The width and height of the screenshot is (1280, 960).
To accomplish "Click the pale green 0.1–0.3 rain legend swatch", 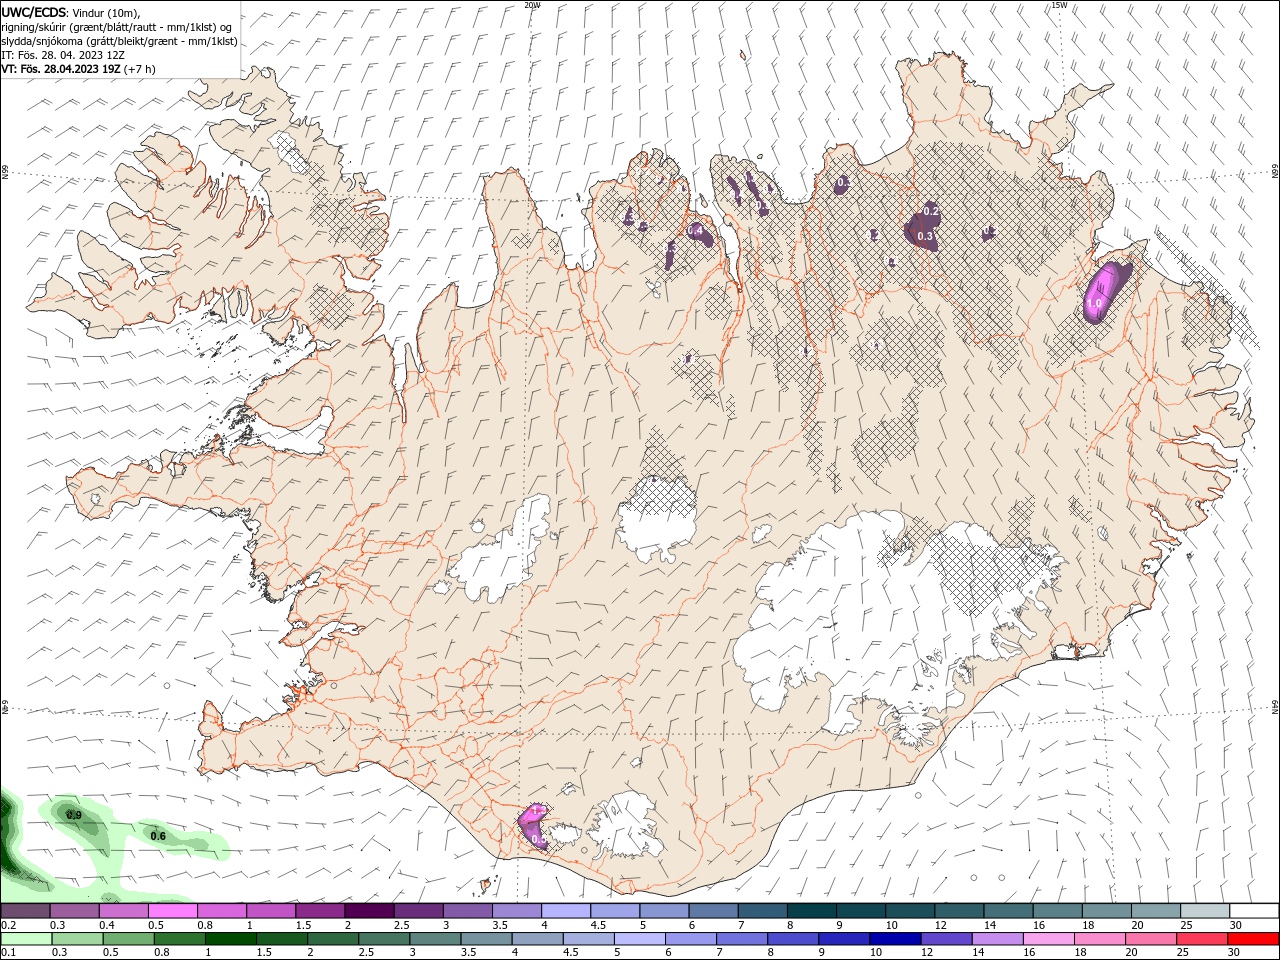I will coord(26,939).
